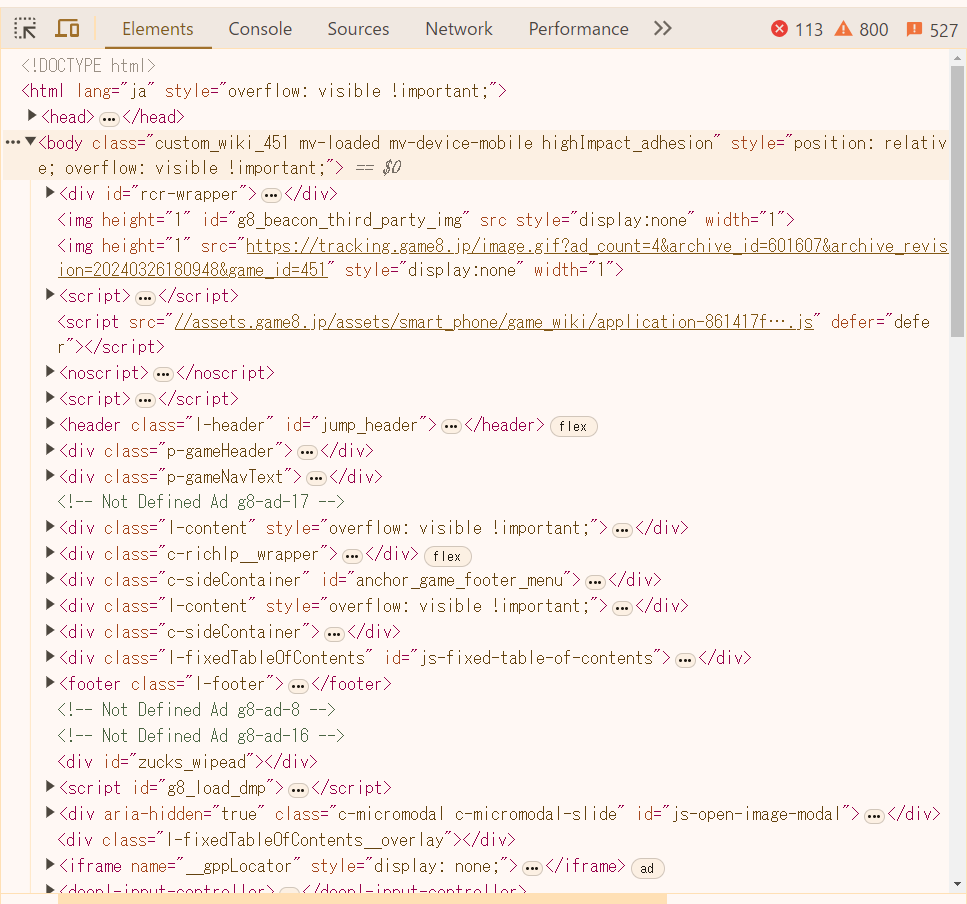The height and width of the screenshot is (904, 967).
Task: Expand the c-richlp__wrapper div
Action: pyautogui.click(x=51, y=552)
